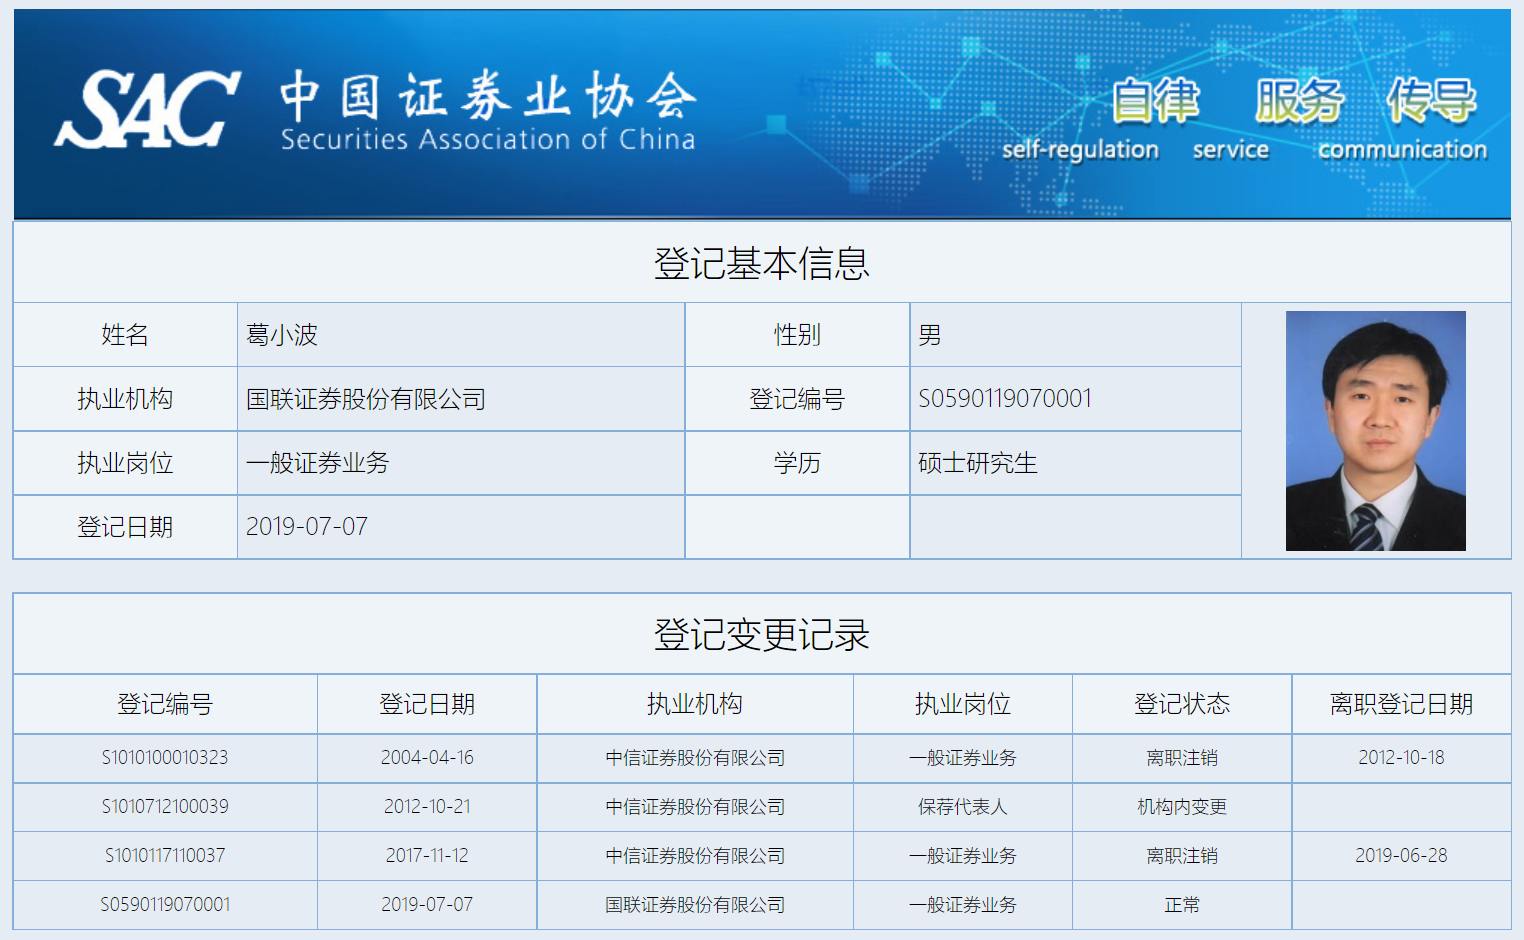Click S0590119070001 in the change records table
The height and width of the screenshot is (940, 1524).
165,905
